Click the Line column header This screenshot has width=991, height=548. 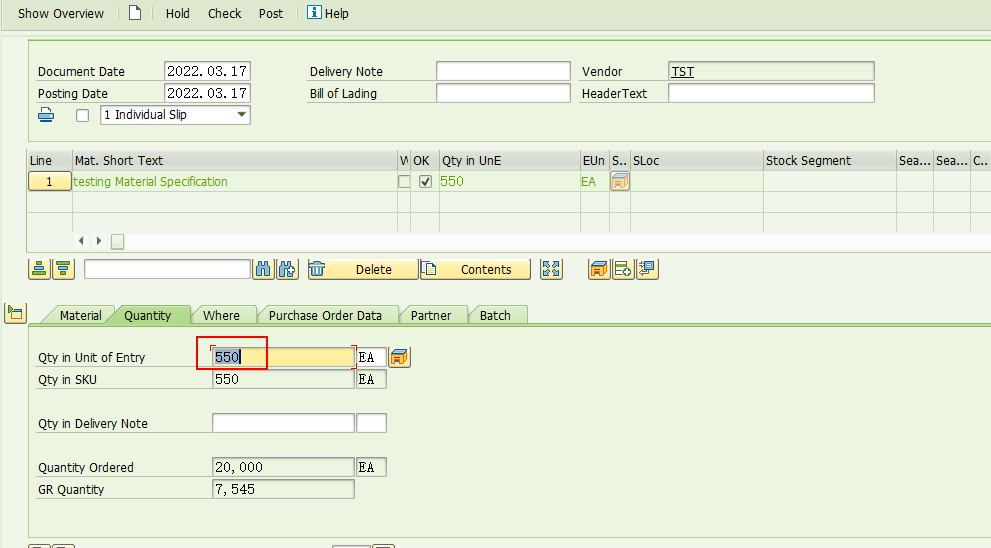point(49,161)
